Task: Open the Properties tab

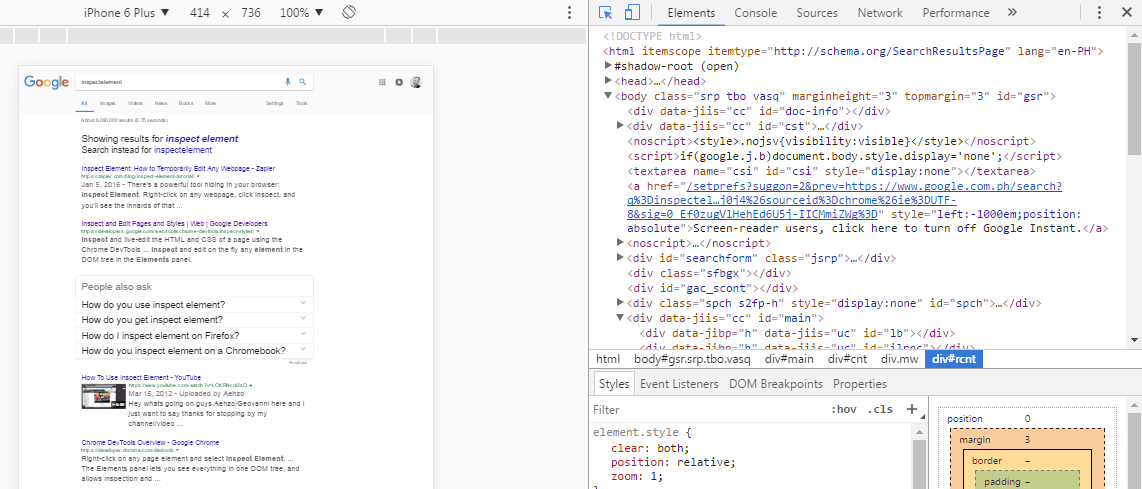Action: coord(860,383)
